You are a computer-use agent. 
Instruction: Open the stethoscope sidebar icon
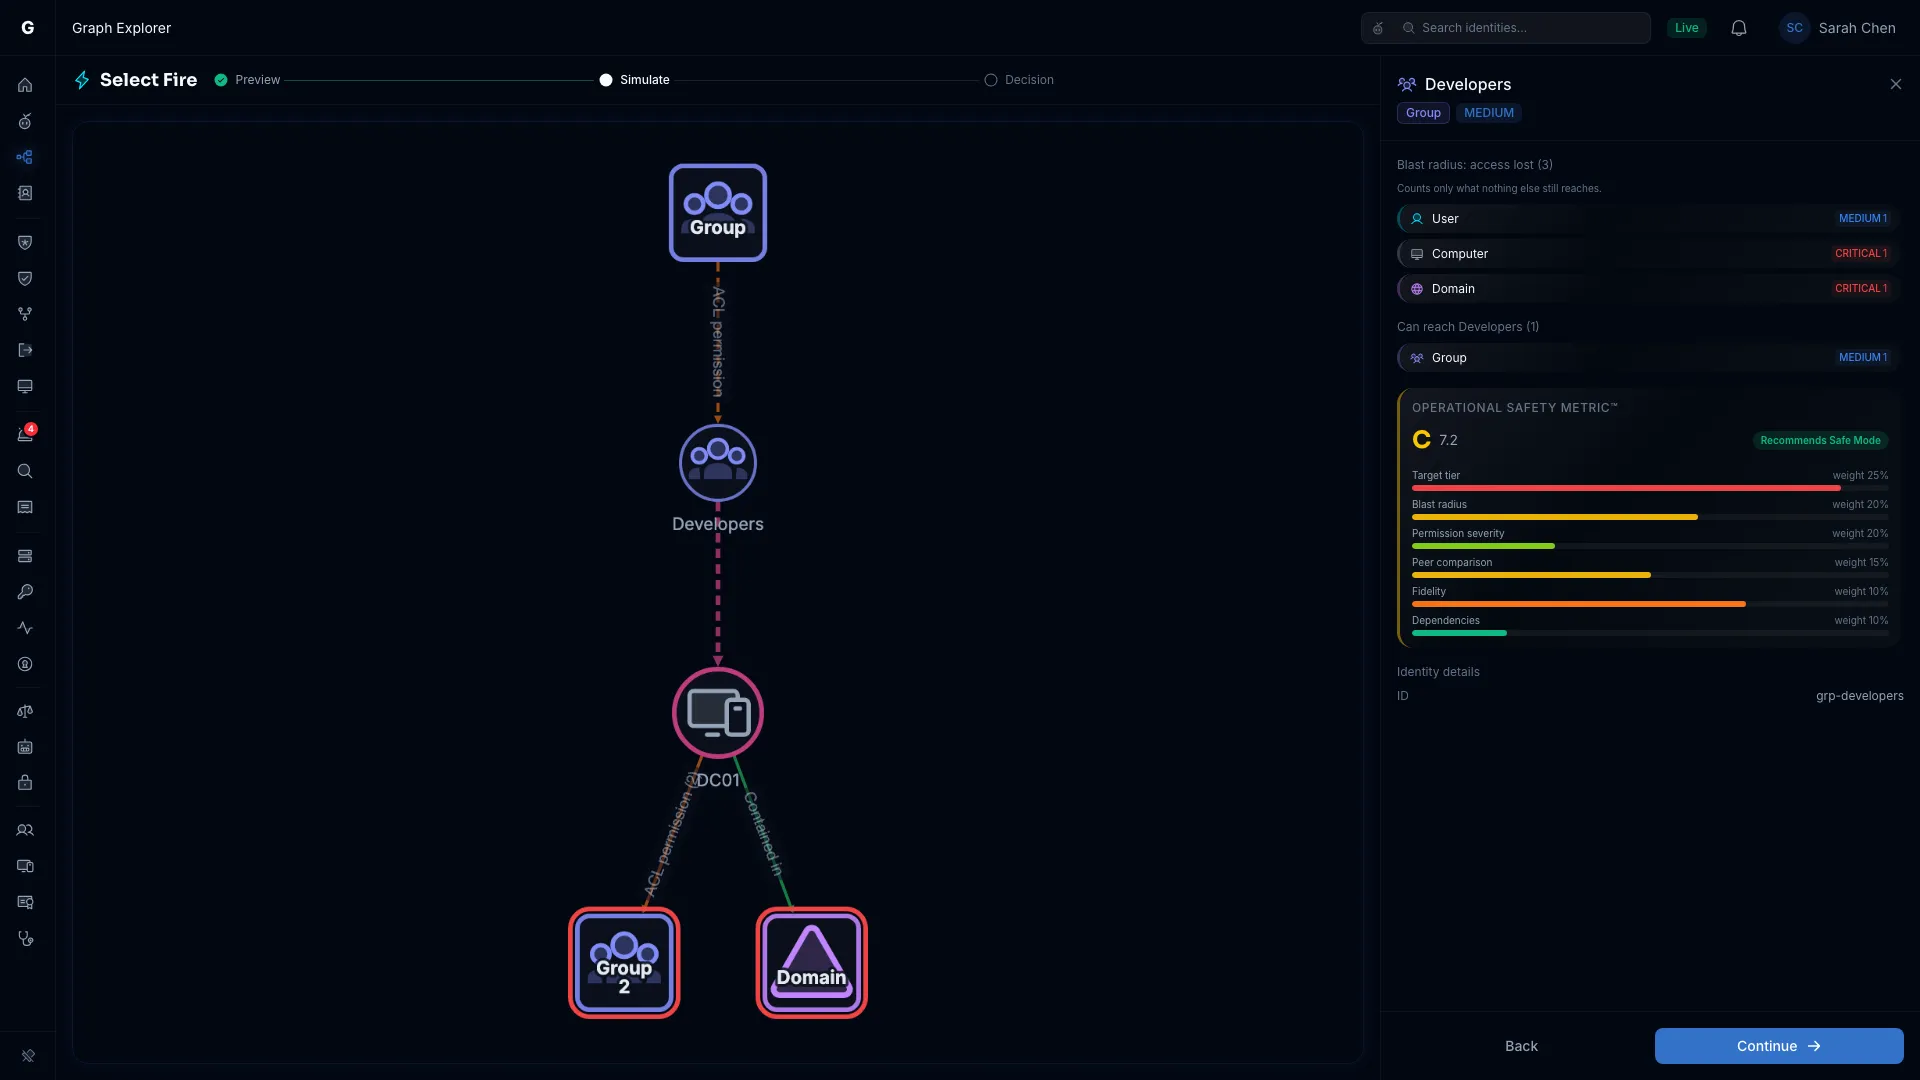click(25, 938)
